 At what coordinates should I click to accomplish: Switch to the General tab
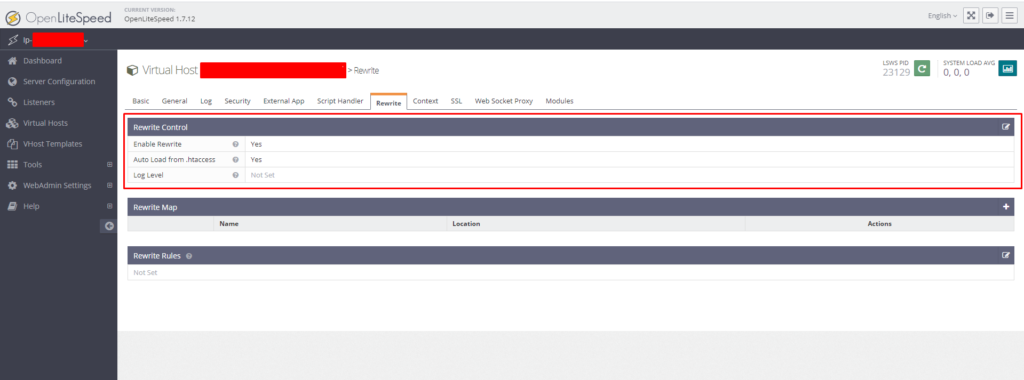pos(174,101)
